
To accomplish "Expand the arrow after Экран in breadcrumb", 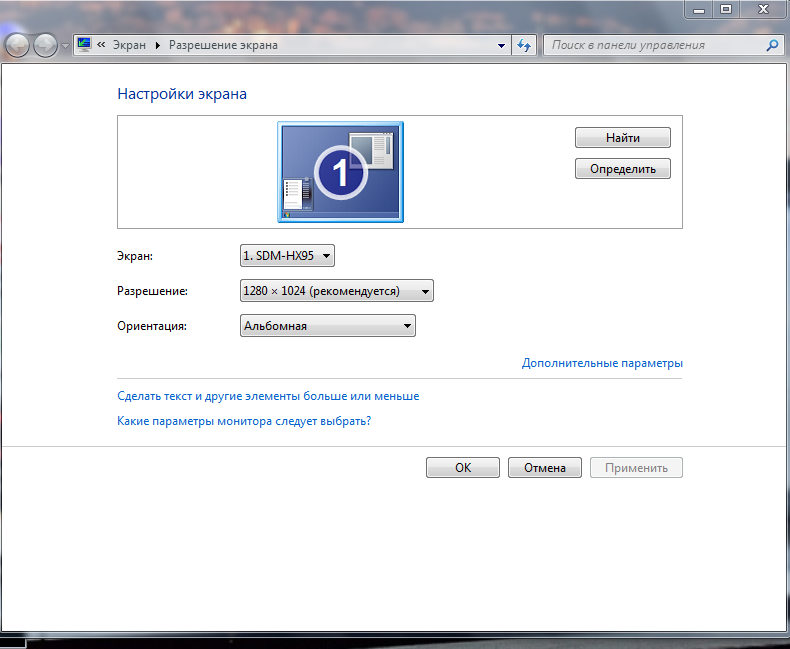I will pyautogui.click(x=157, y=45).
